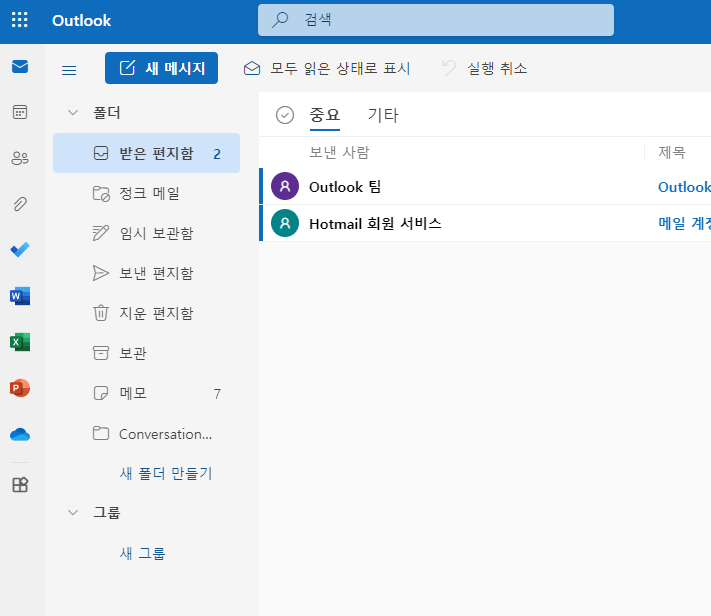Collapse the 폴더 section chevron
This screenshot has width=711, height=616.
click(x=73, y=112)
